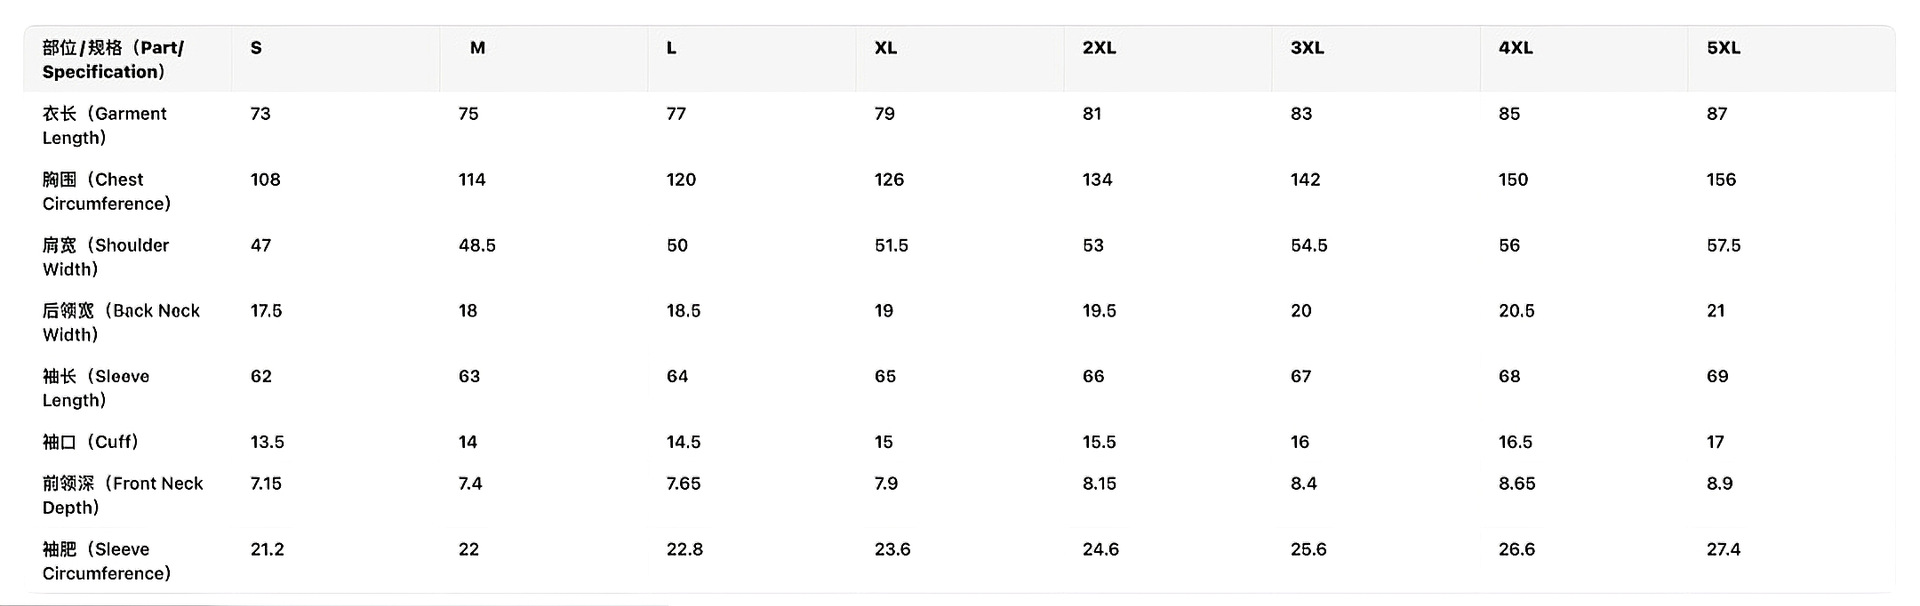Click the Chest Circumference row label

(106, 192)
